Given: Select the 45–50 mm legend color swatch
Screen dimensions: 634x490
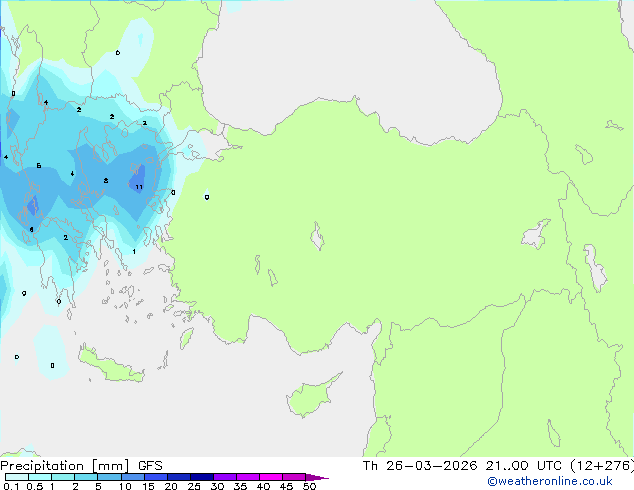Looking at the screenshot, I should (x=294, y=477).
